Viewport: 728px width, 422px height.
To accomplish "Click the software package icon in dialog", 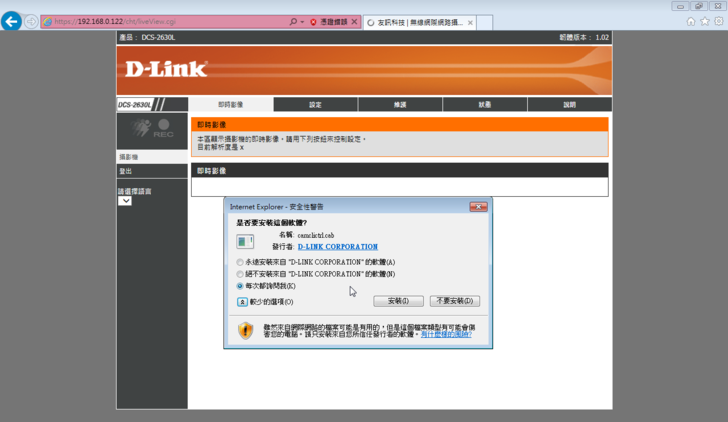I will (245, 241).
